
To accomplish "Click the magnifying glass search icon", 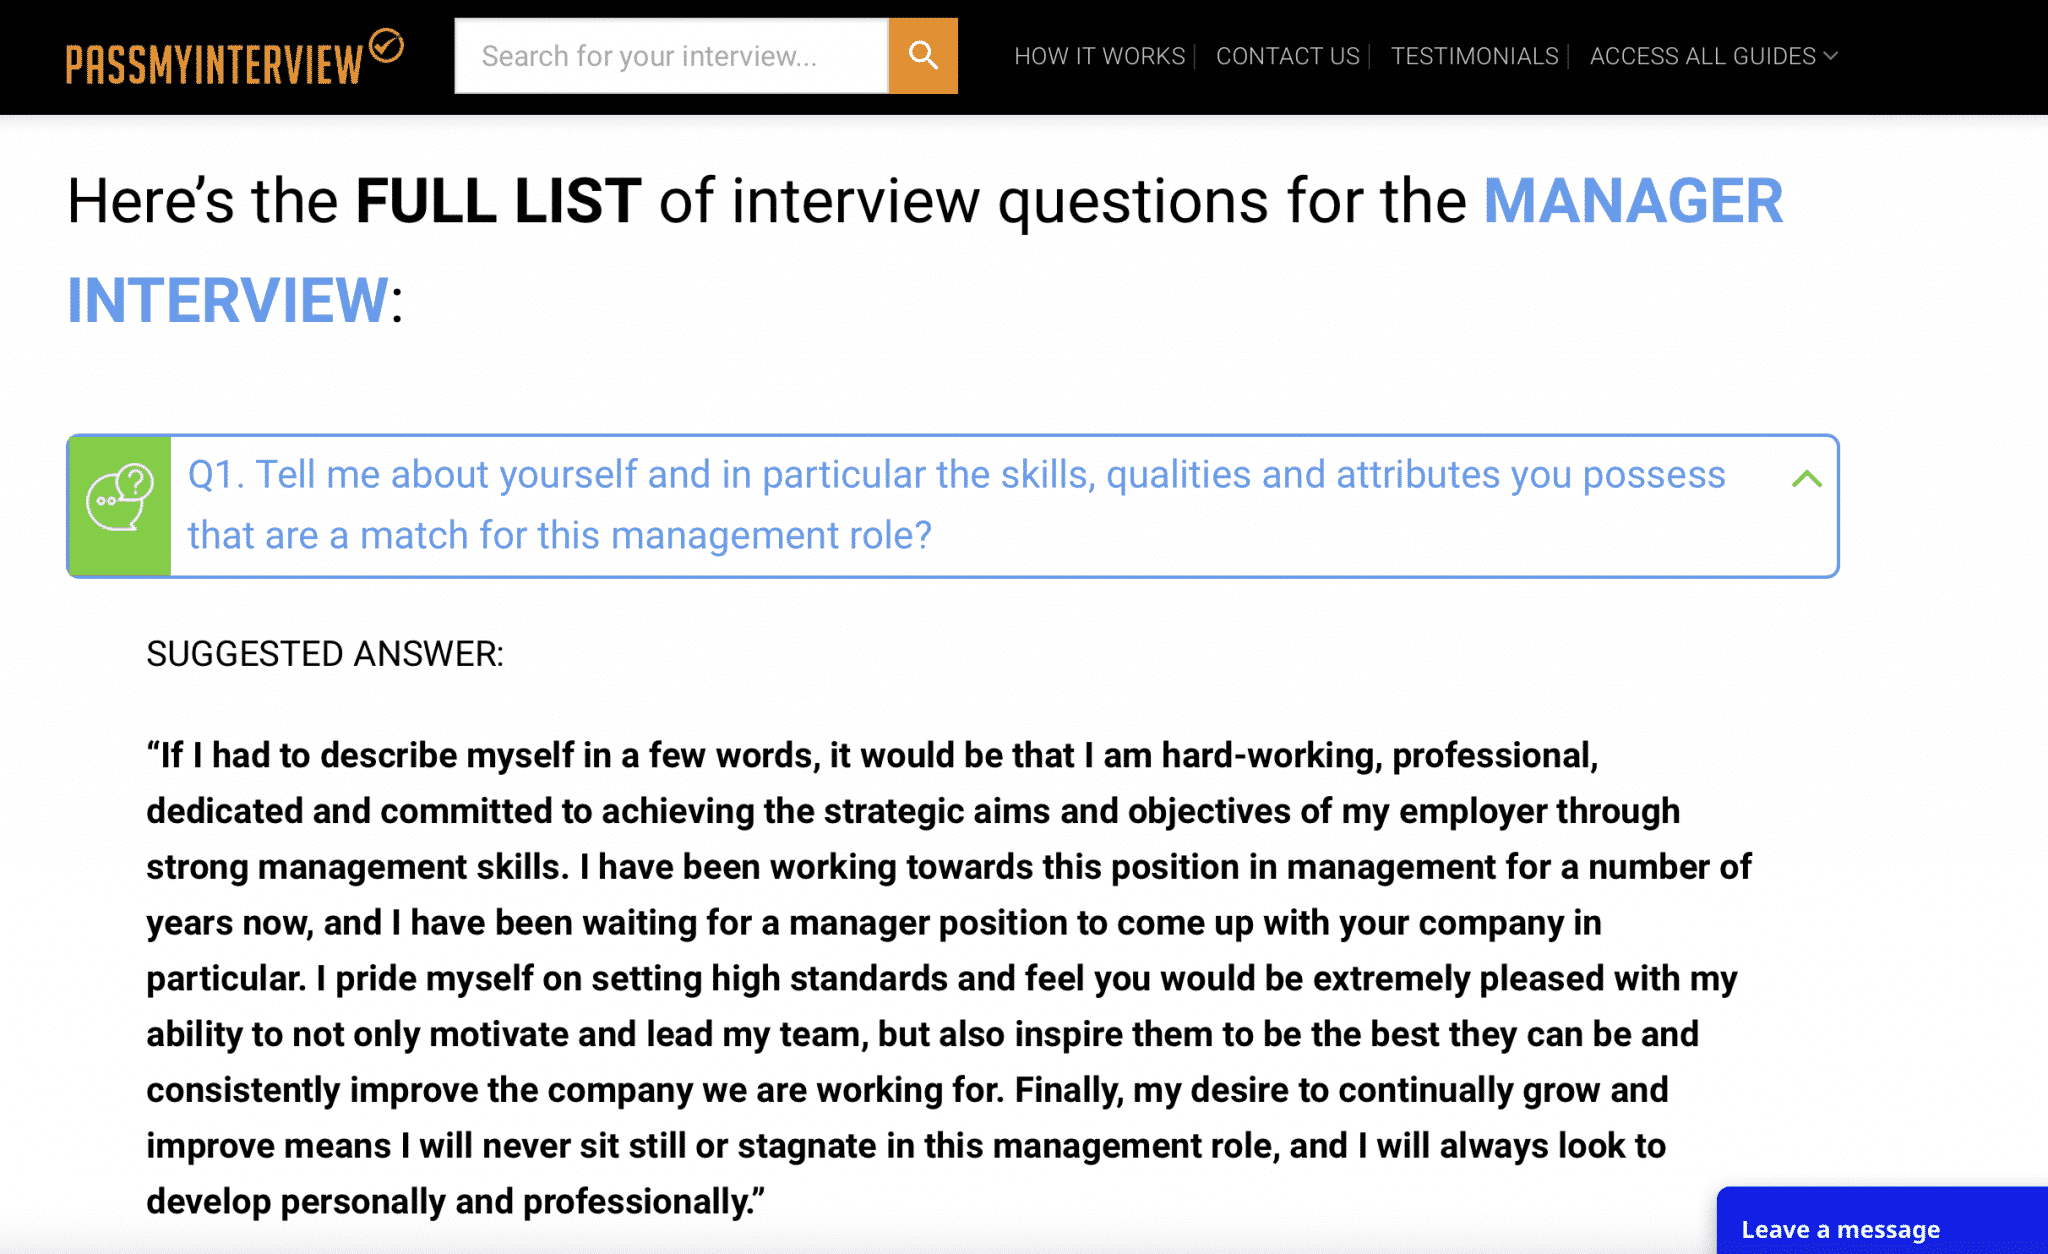I will coord(921,55).
